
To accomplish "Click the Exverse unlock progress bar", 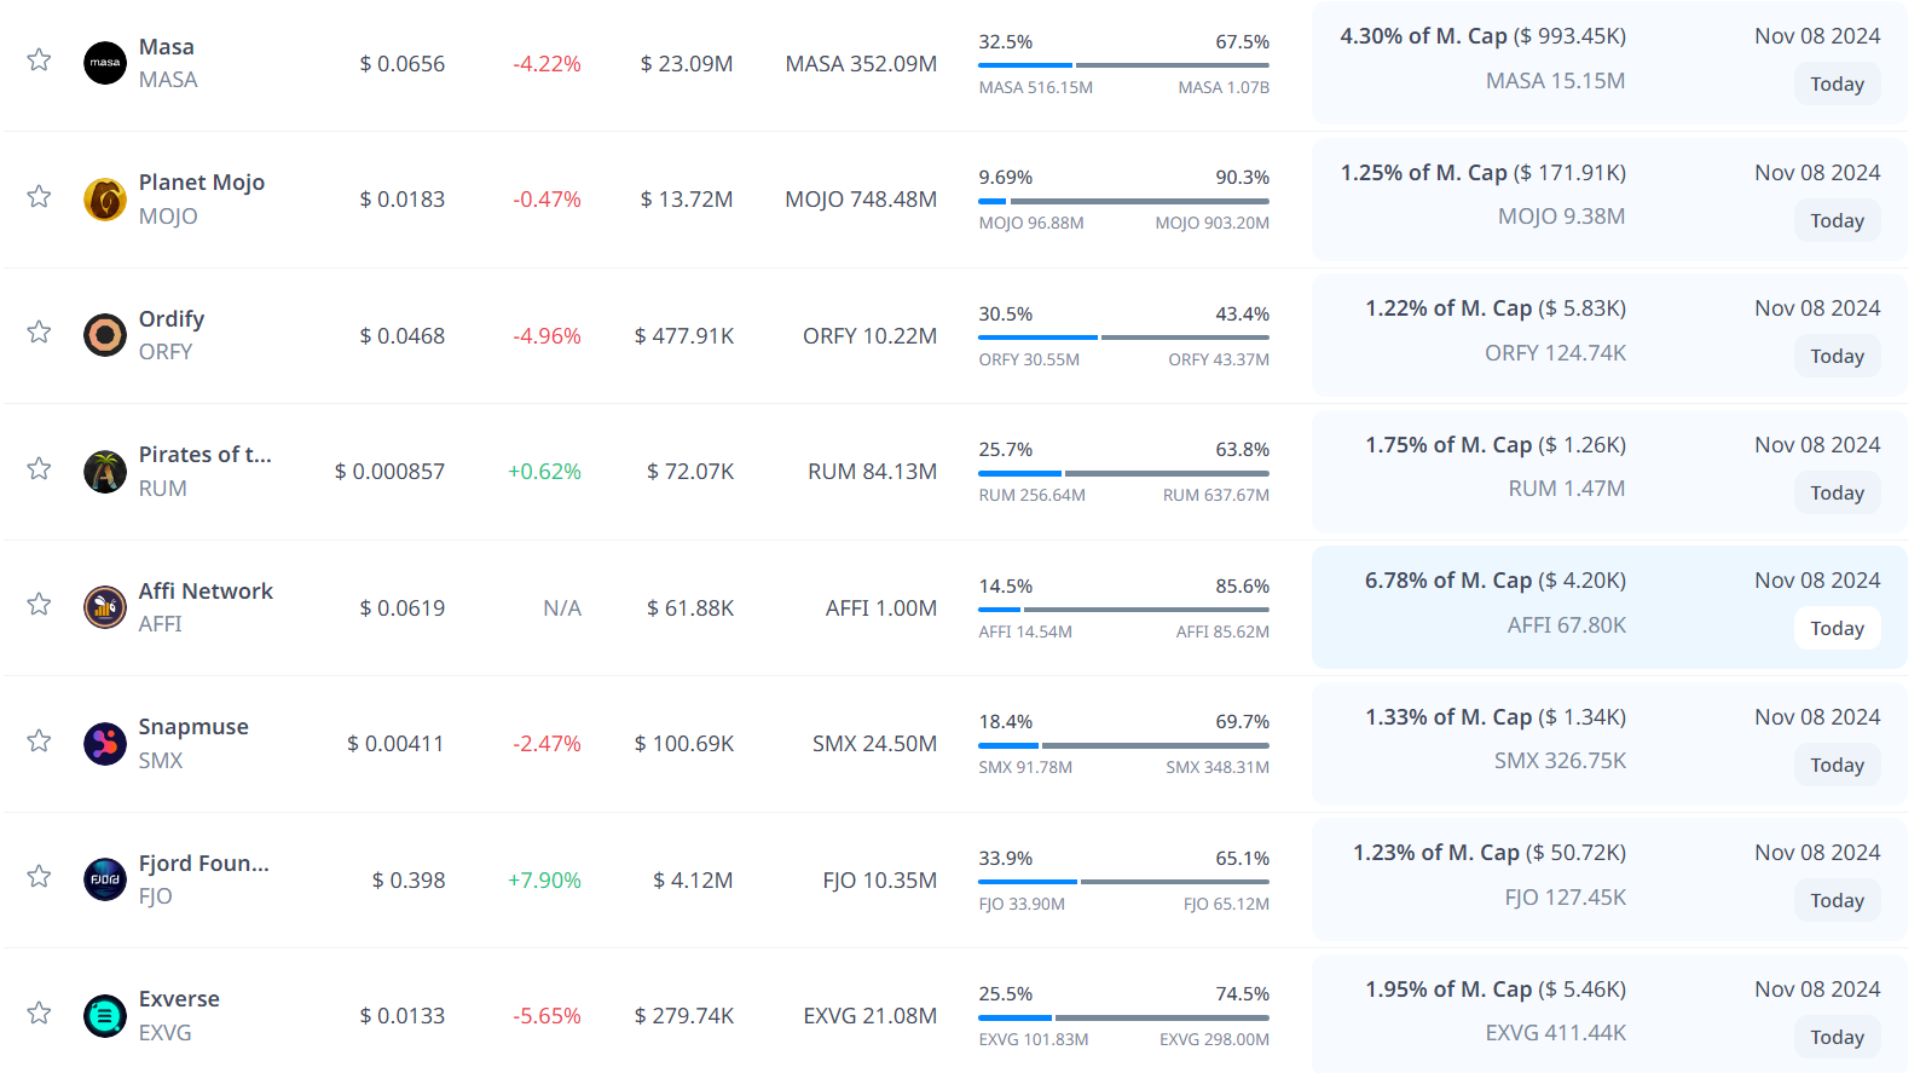I will tap(1123, 1018).
